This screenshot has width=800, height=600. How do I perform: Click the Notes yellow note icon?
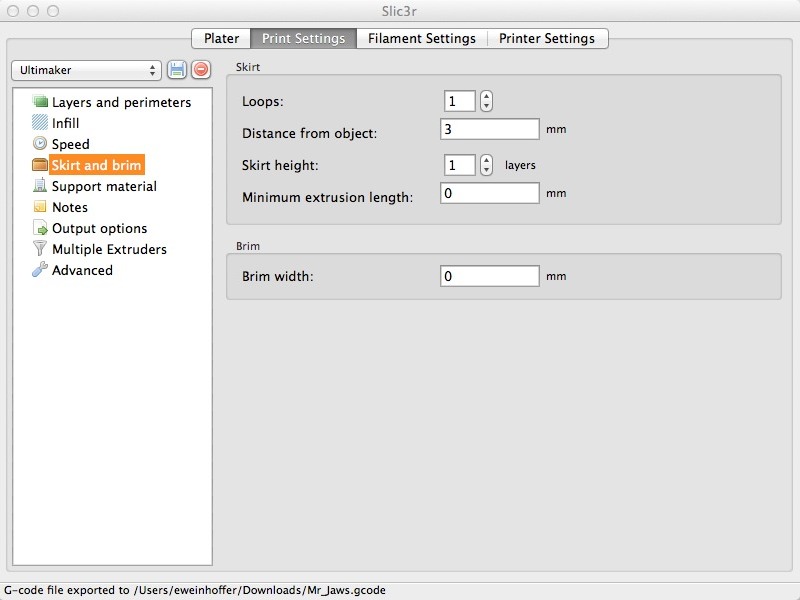(40, 206)
